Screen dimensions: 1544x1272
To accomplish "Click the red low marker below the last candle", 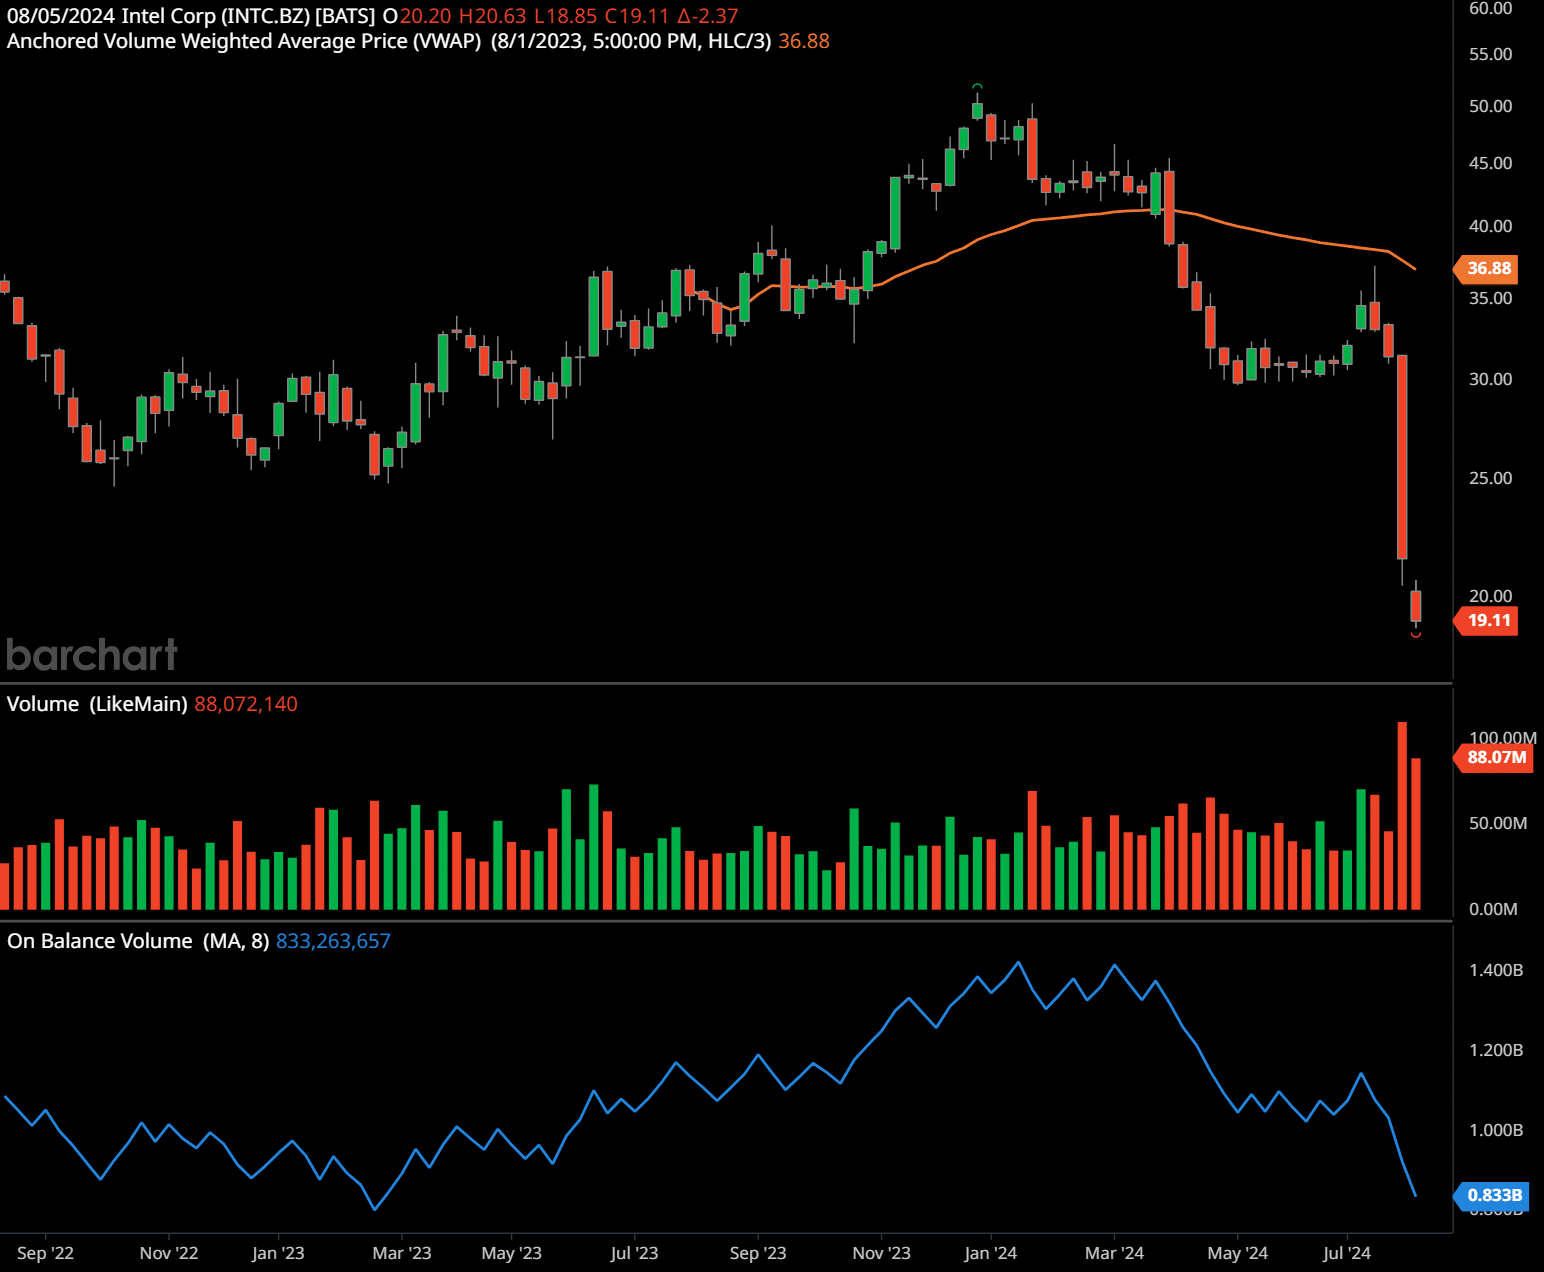I will (x=1416, y=634).
